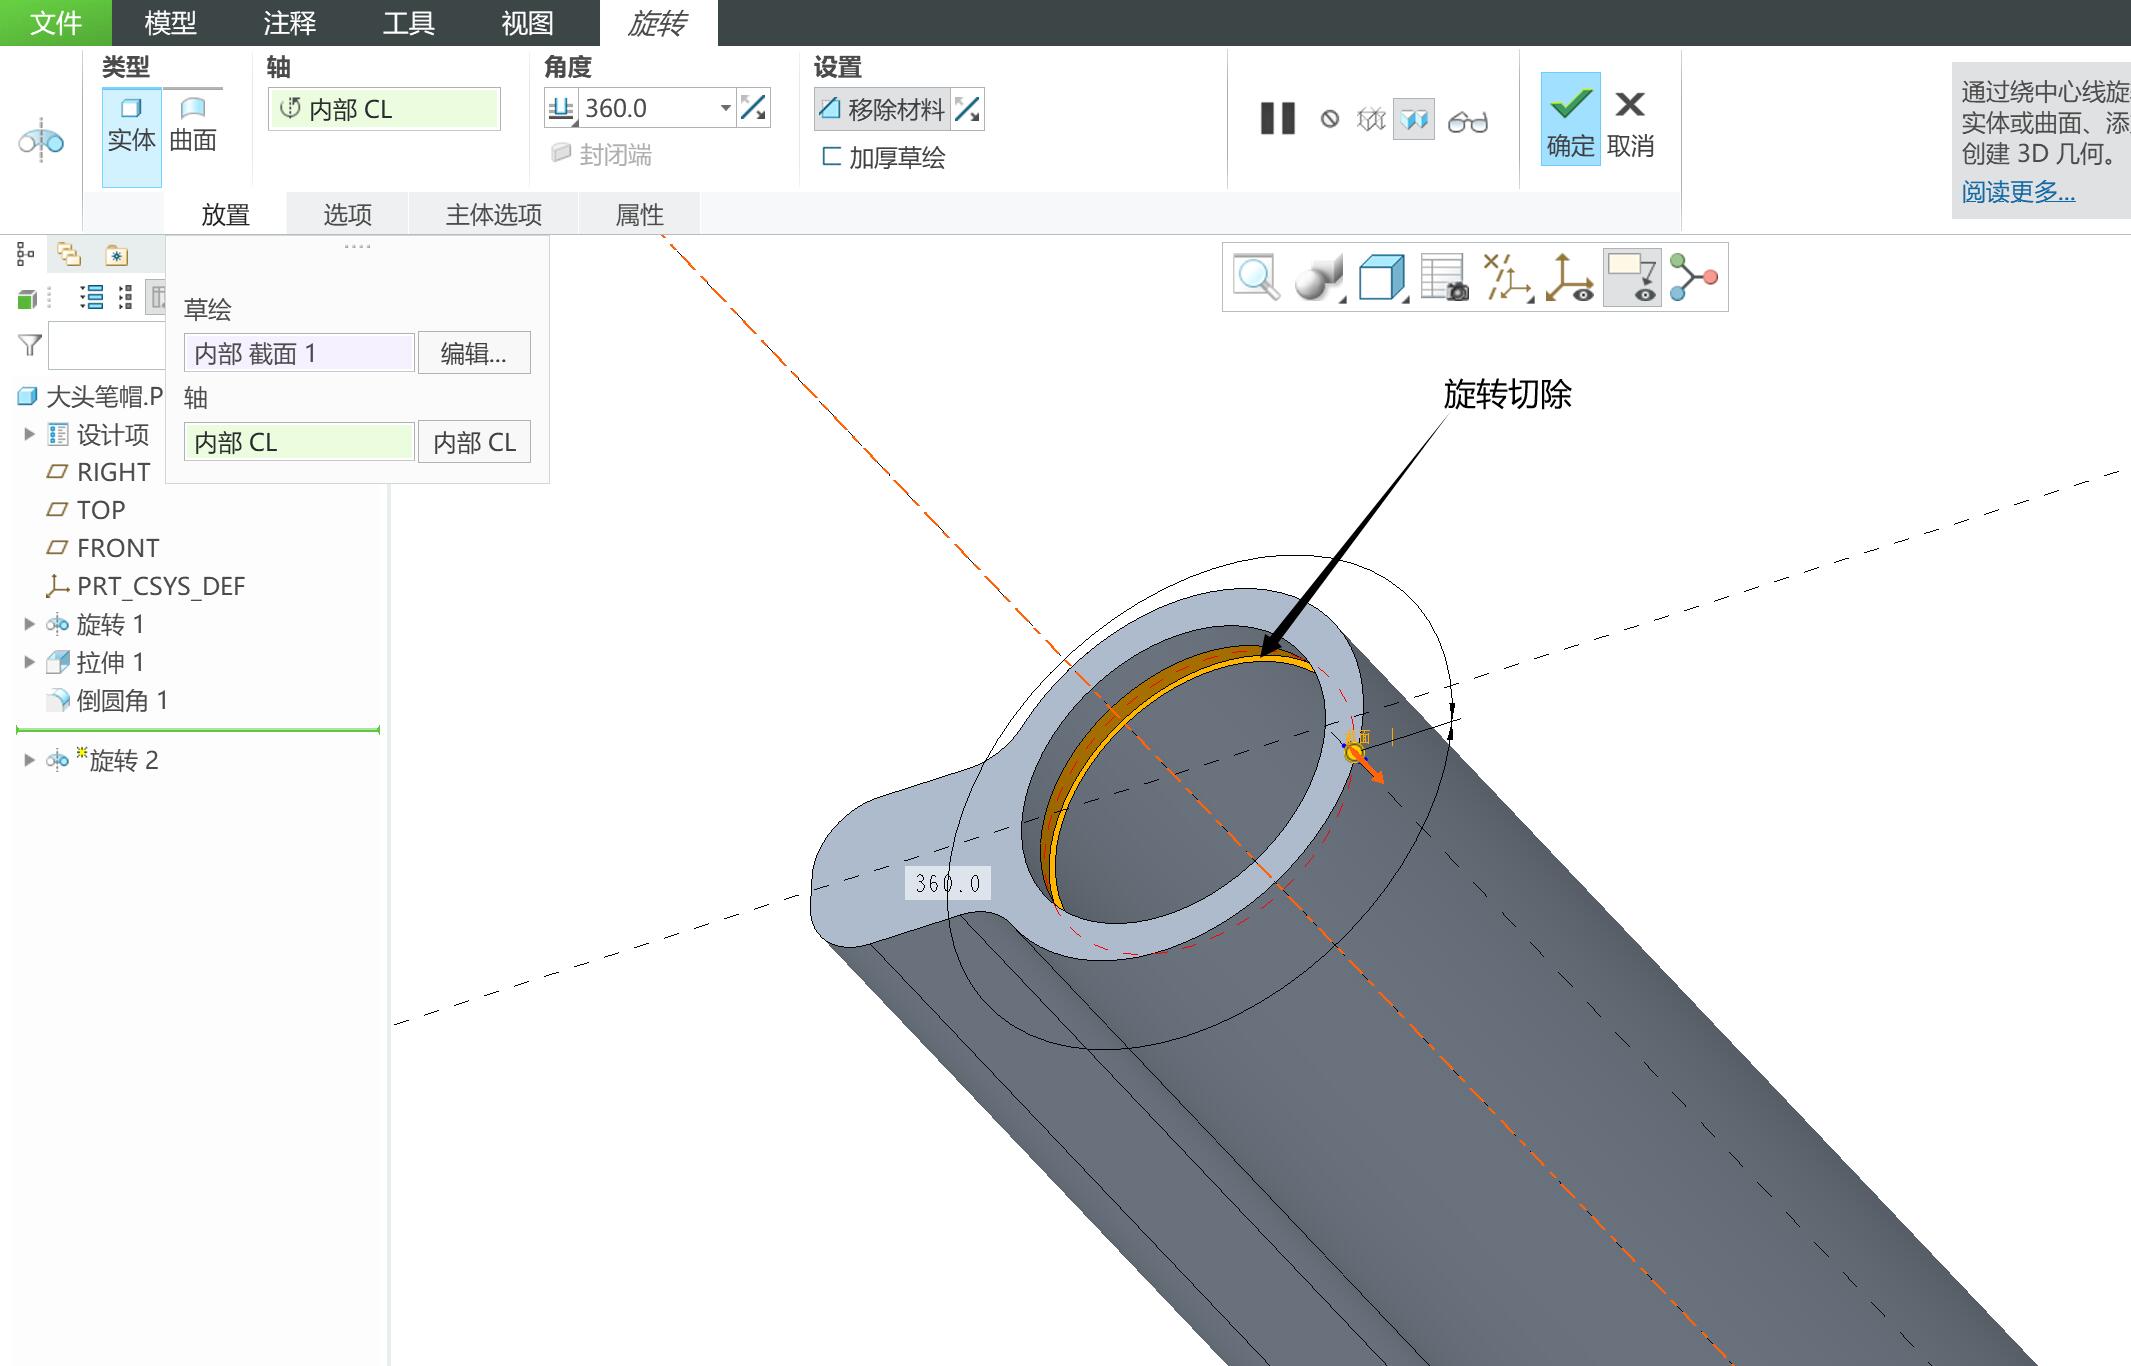Enable the 加厚草绘 thicken sketch option
Image resolution: width=2131 pixels, height=1366 pixels.
[x=883, y=157]
